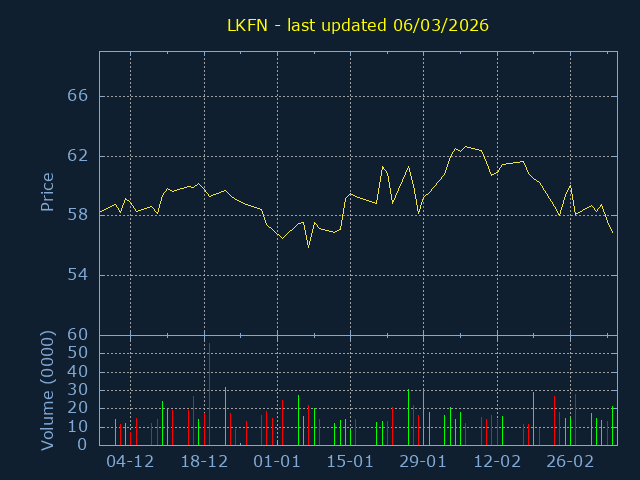
Task: Select the 04-12 date label
Action: pyautogui.click(x=130, y=462)
